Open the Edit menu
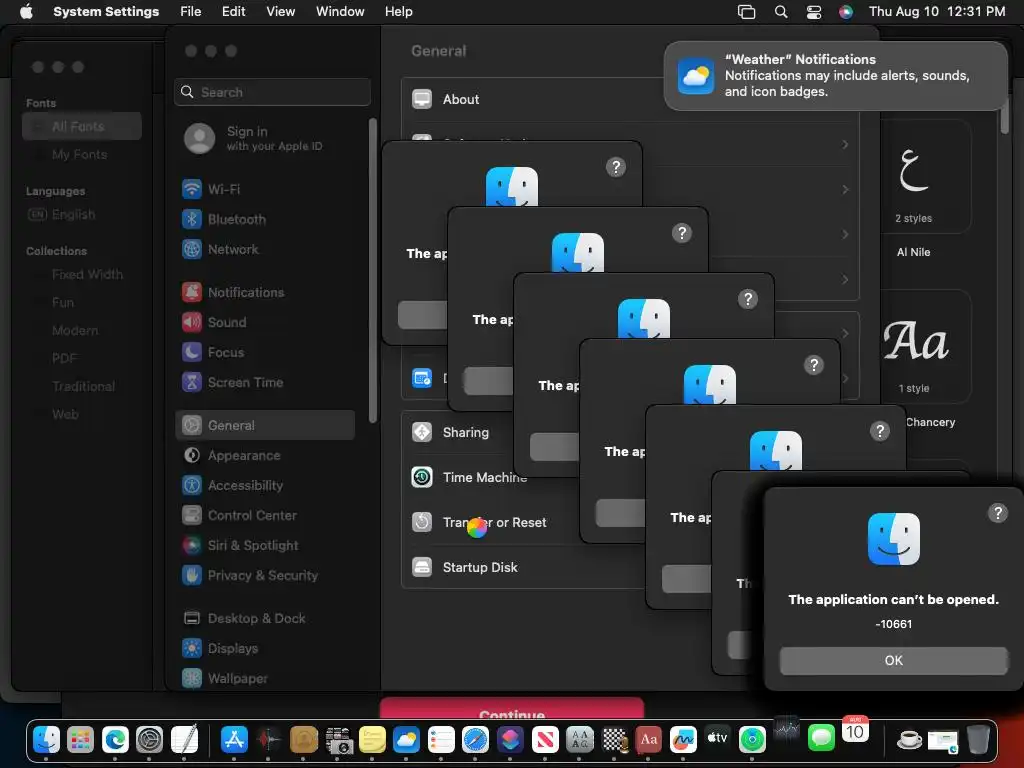This screenshot has height=768, width=1024. coord(233,12)
